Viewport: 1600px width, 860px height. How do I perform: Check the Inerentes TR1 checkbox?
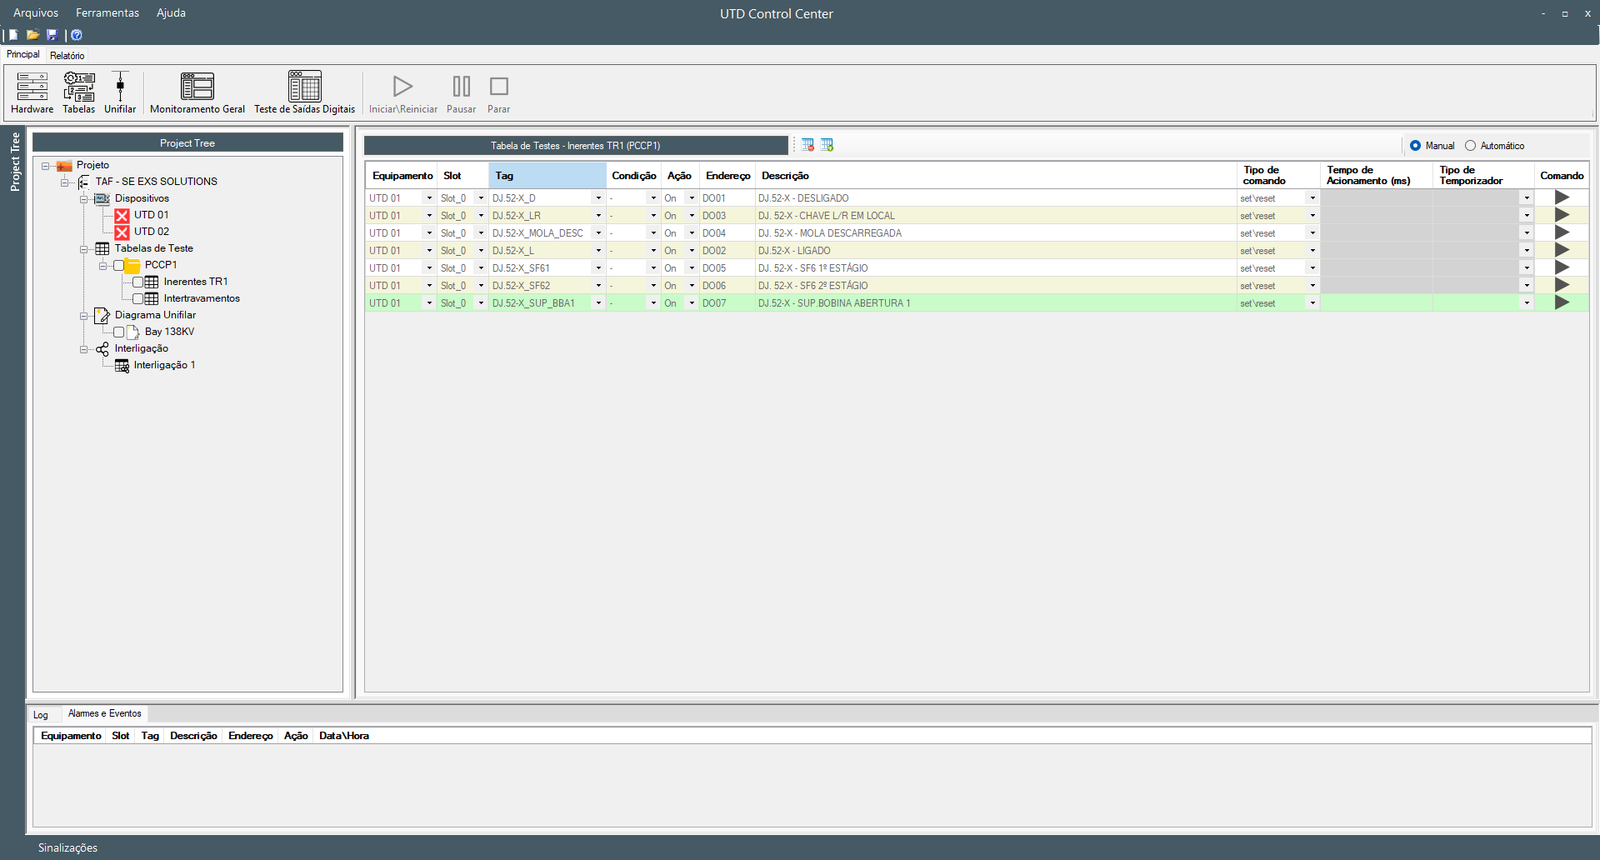(138, 282)
